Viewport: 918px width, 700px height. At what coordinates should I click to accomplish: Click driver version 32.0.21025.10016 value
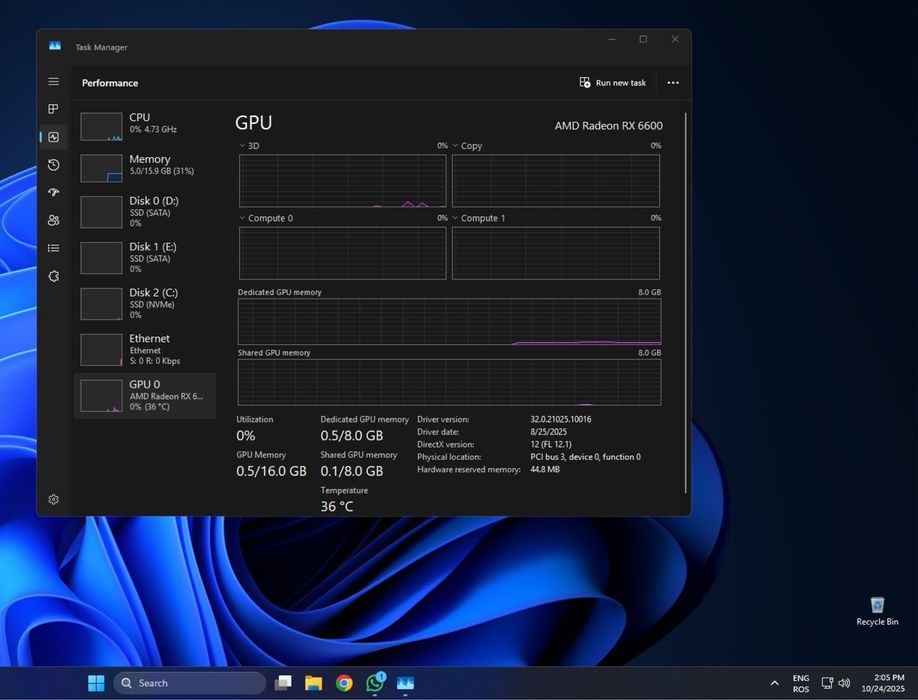(560, 420)
